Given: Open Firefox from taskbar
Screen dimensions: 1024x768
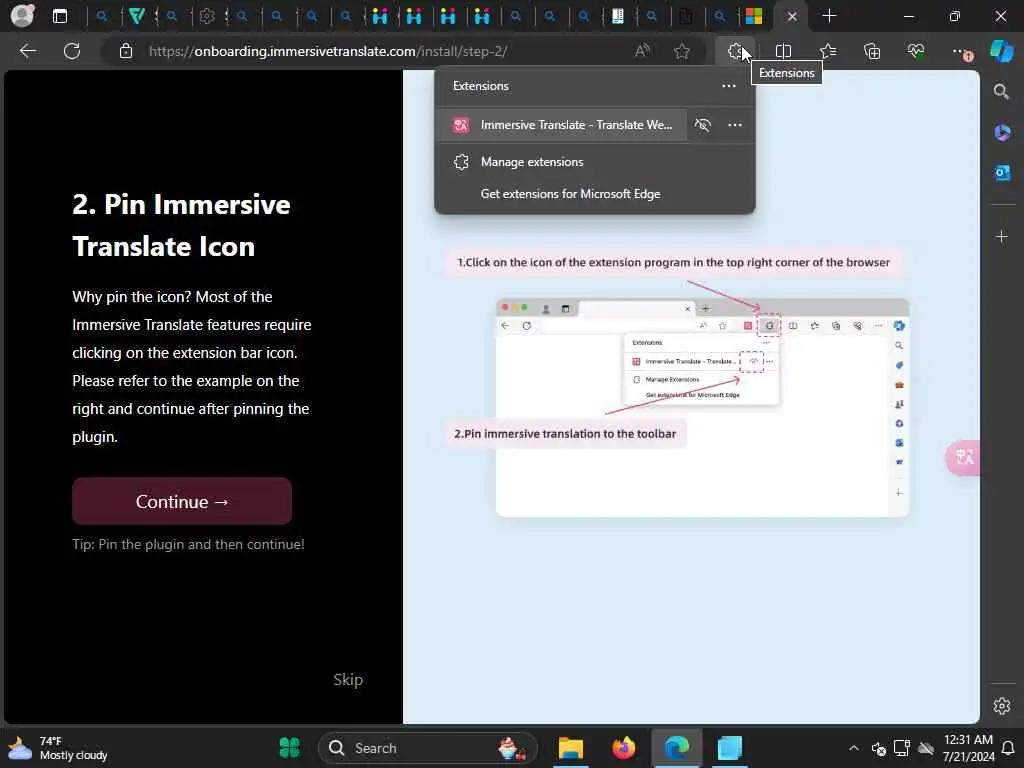Looking at the screenshot, I should pyautogui.click(x=624, y=748).
